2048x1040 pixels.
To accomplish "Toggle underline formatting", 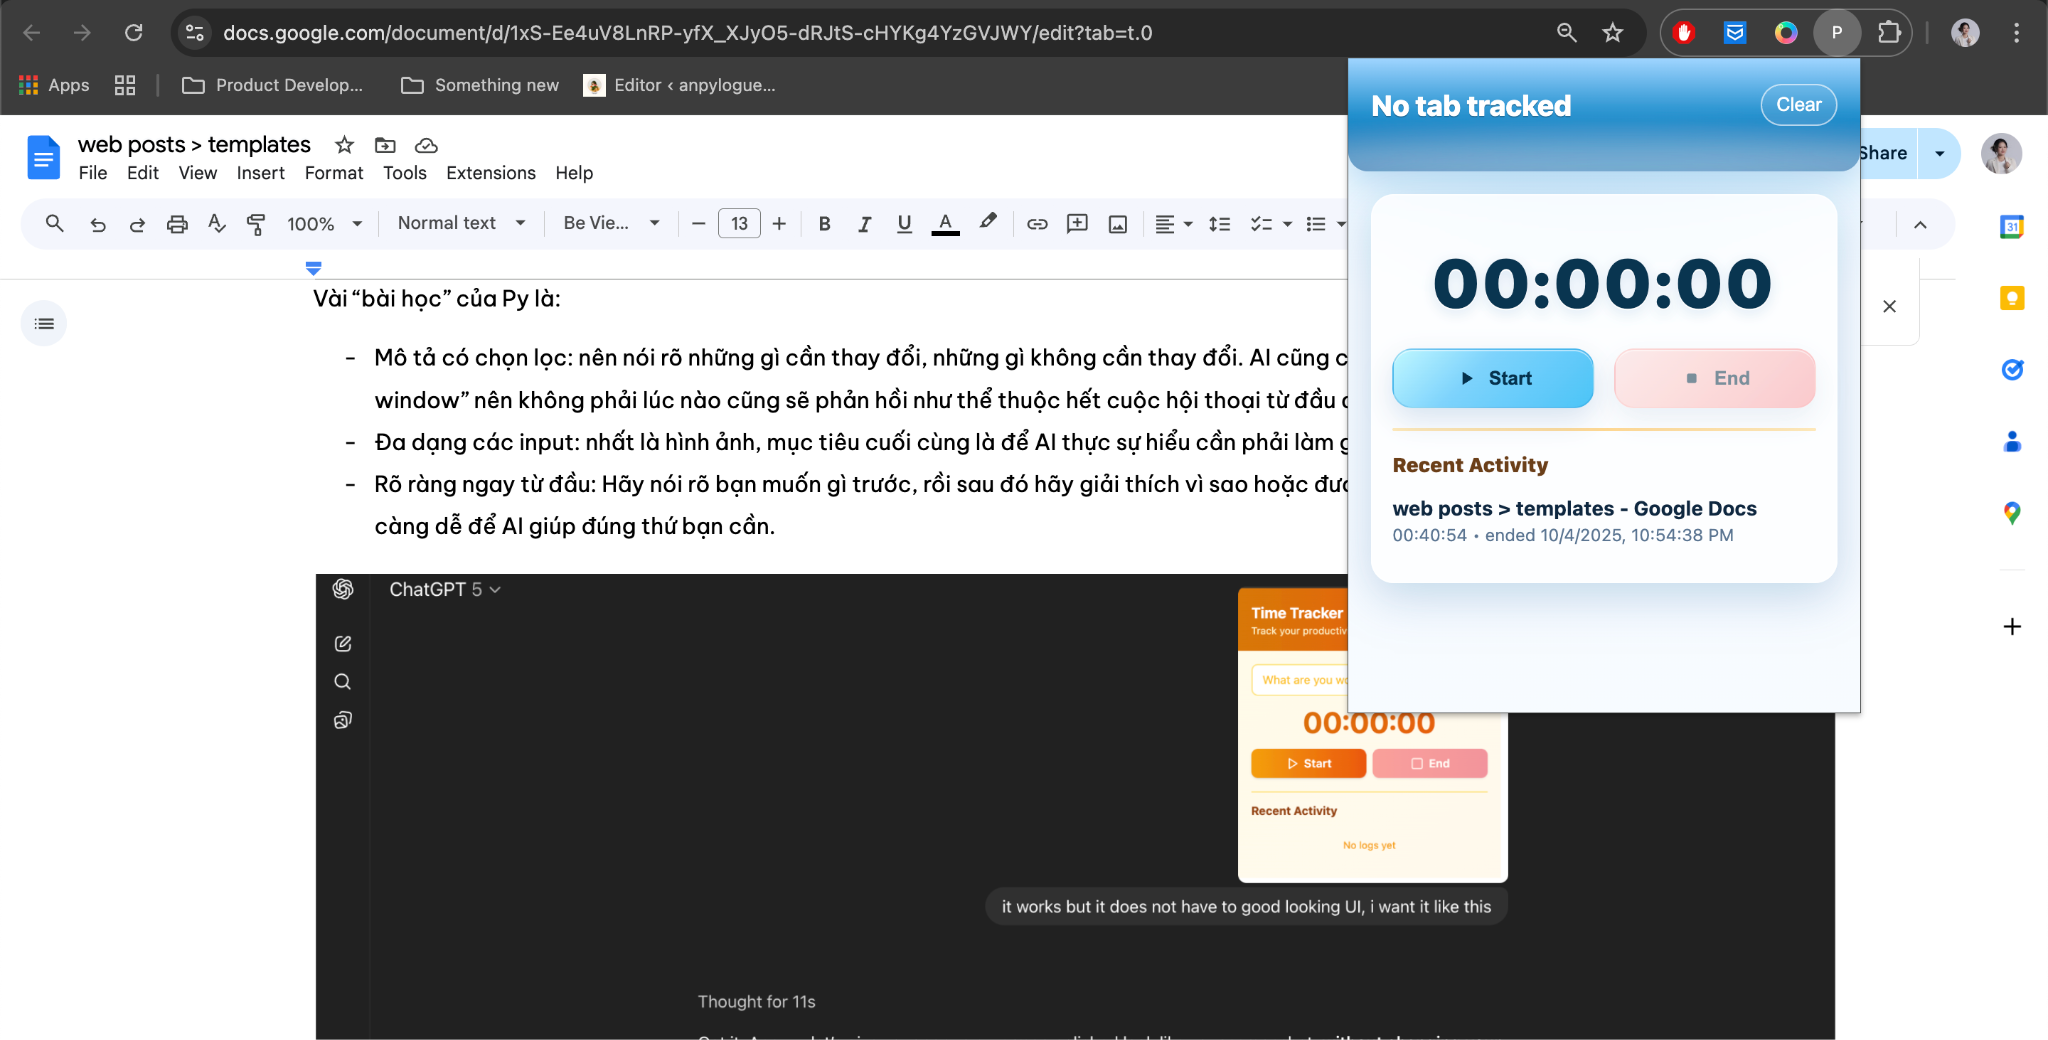I will click(904, 224).
